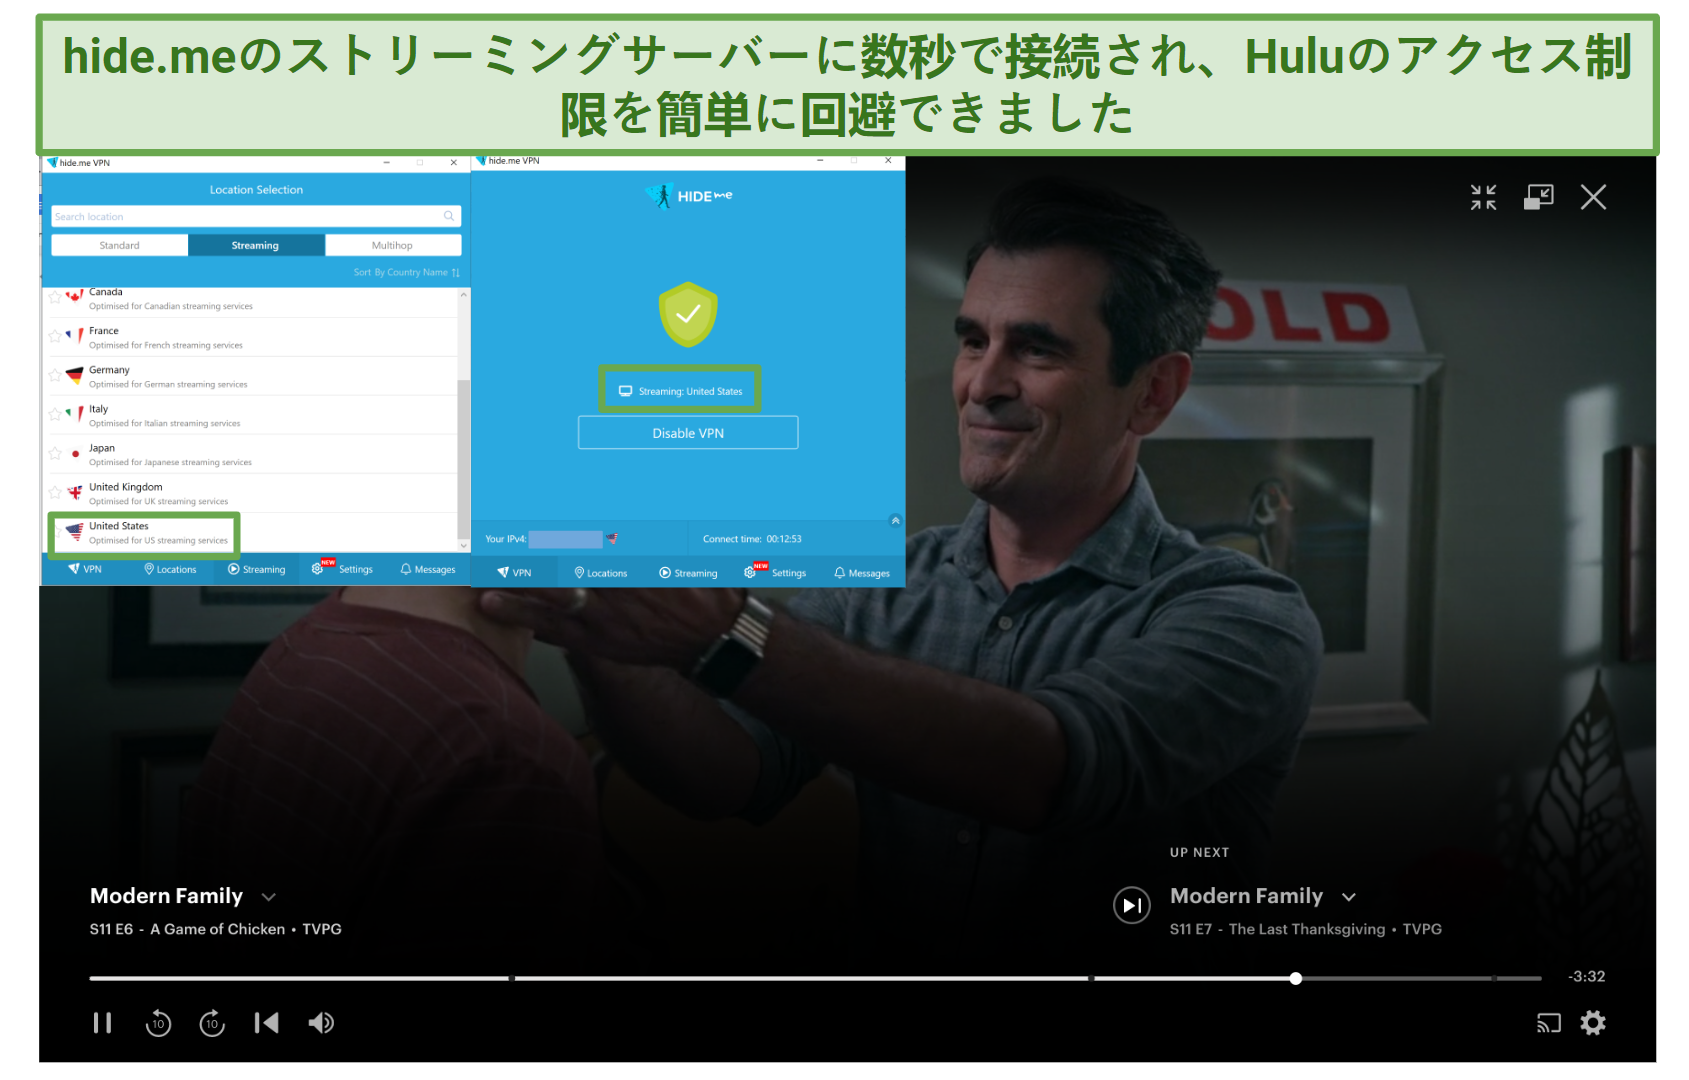This screenshot has height=1080, width=1689.
Task: Exit fullscreen with the collapse arrows icon
Action: click(x=1484, y=197)
